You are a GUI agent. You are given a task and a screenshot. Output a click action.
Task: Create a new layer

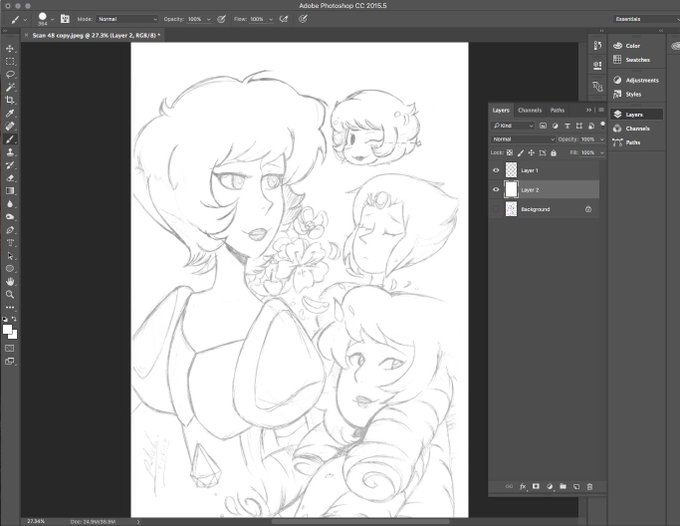pyautogui.click(x=576, y=487)
